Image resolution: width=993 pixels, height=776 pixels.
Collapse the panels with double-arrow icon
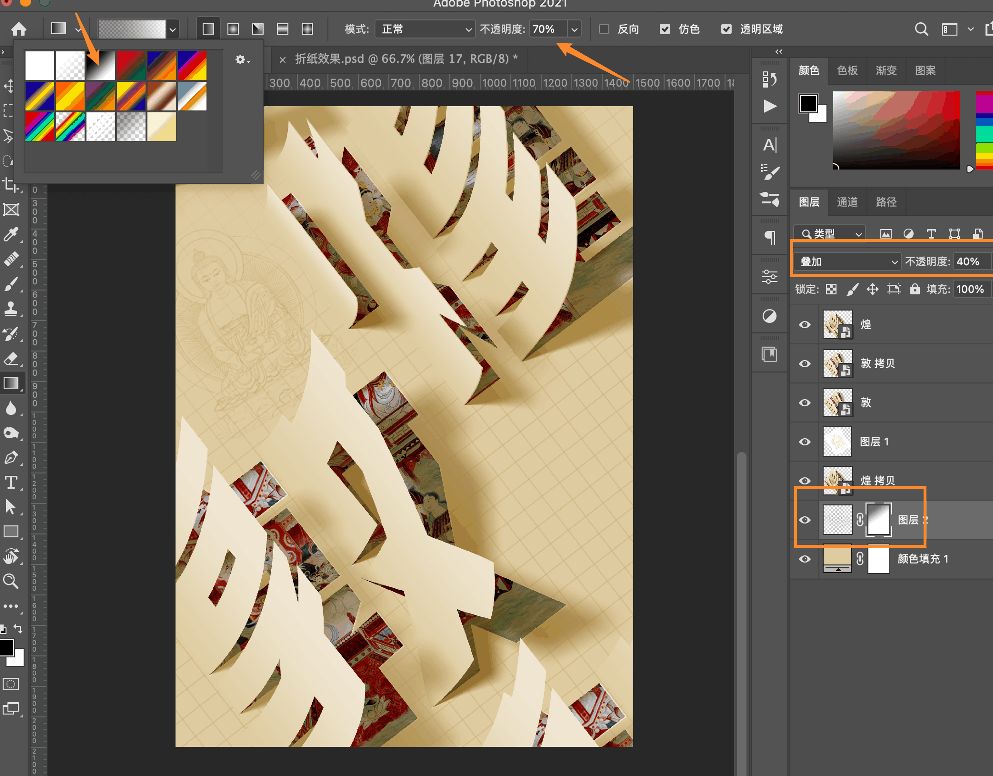pos(779,52)
